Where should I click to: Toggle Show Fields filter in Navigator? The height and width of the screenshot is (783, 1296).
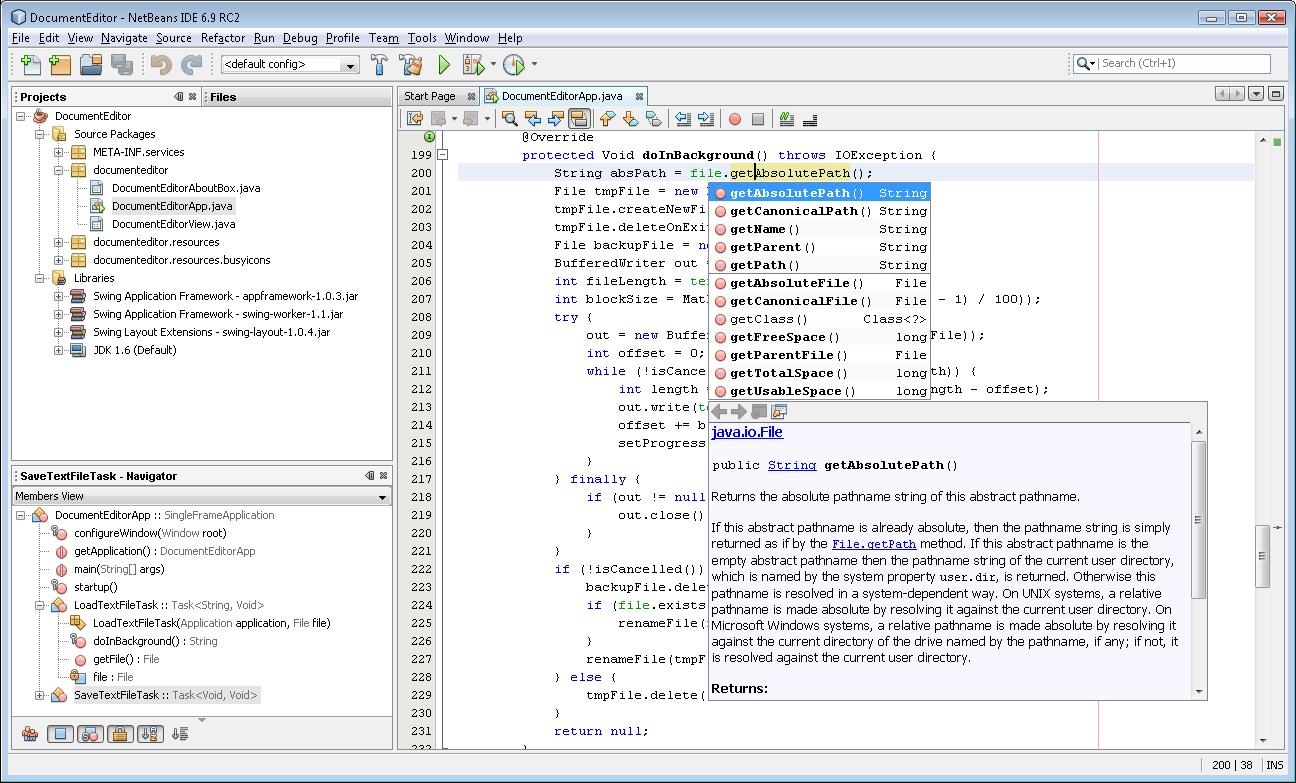click(60, 734)
